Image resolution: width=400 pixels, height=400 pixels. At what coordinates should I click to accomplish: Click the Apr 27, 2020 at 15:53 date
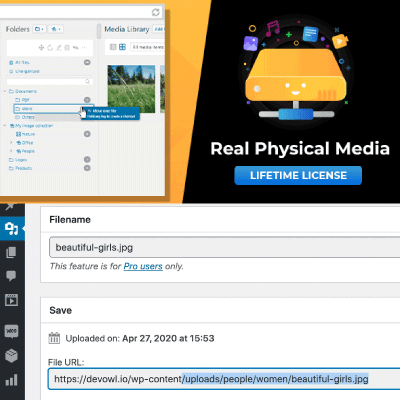pos(168,338)
